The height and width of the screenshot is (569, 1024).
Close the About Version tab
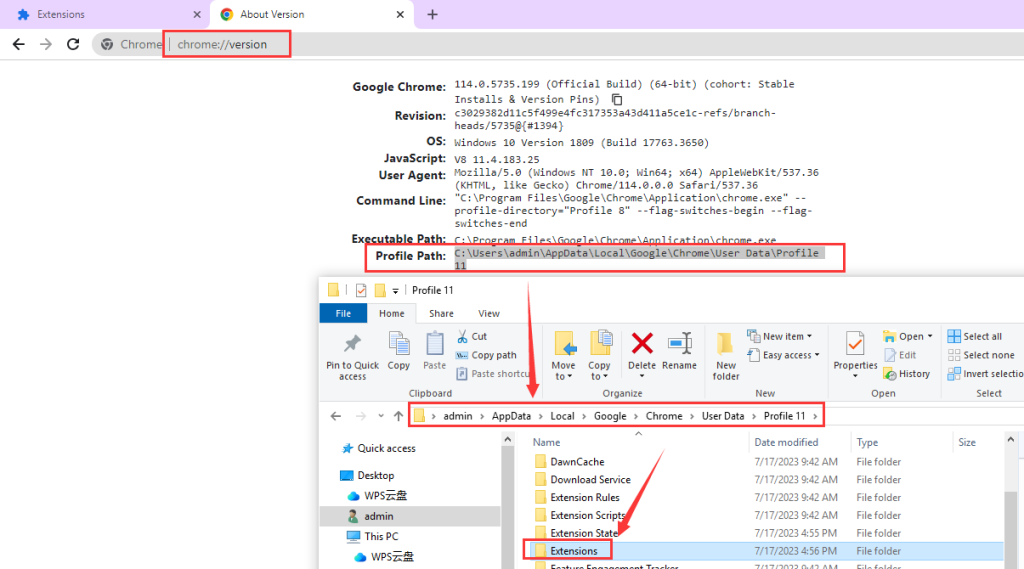pyautogui.click(x=400, y=14)
